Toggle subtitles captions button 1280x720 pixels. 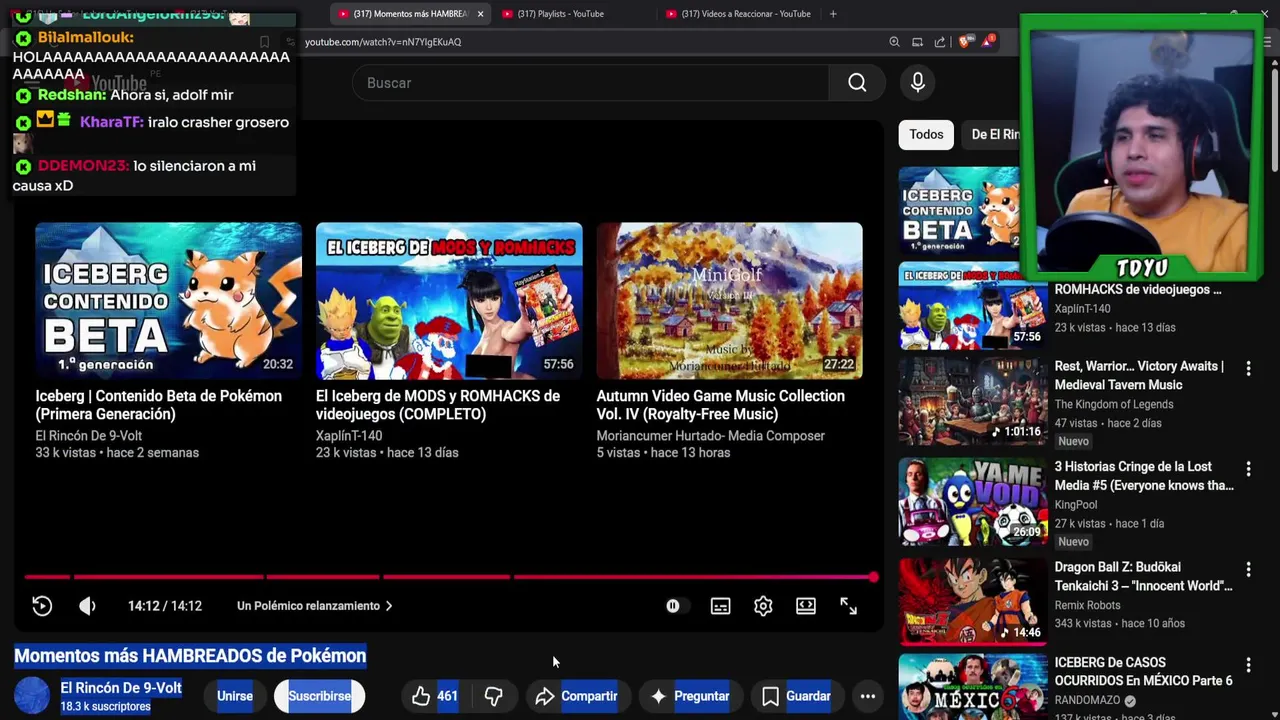721,606
